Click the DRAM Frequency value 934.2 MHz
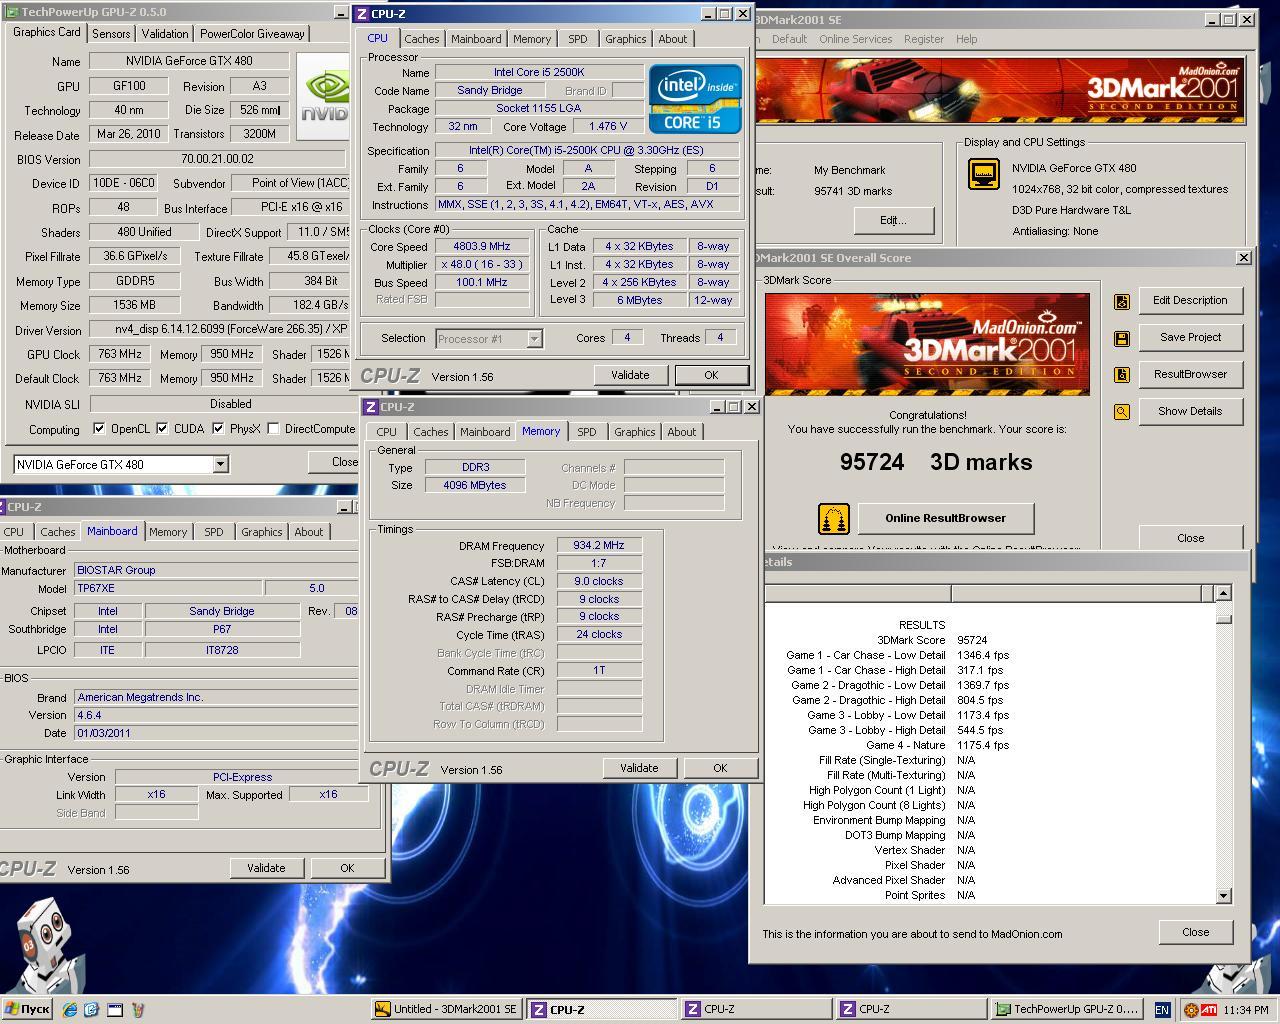The image size is (1280, 1024). tap(598, 546)
